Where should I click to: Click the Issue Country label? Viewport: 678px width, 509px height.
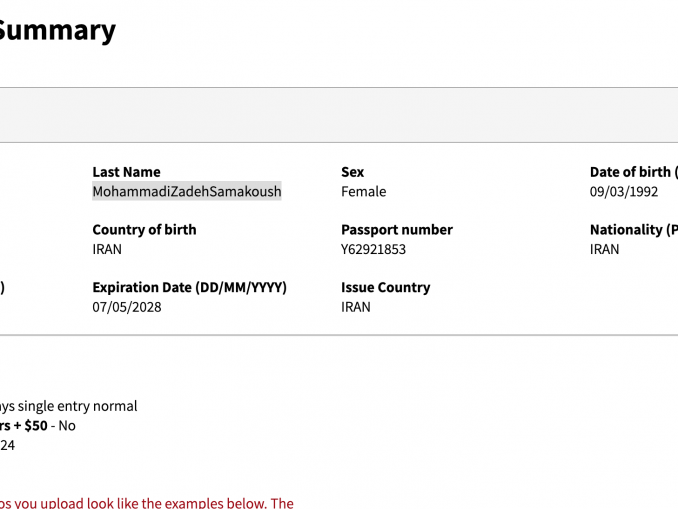click(385, 287)
